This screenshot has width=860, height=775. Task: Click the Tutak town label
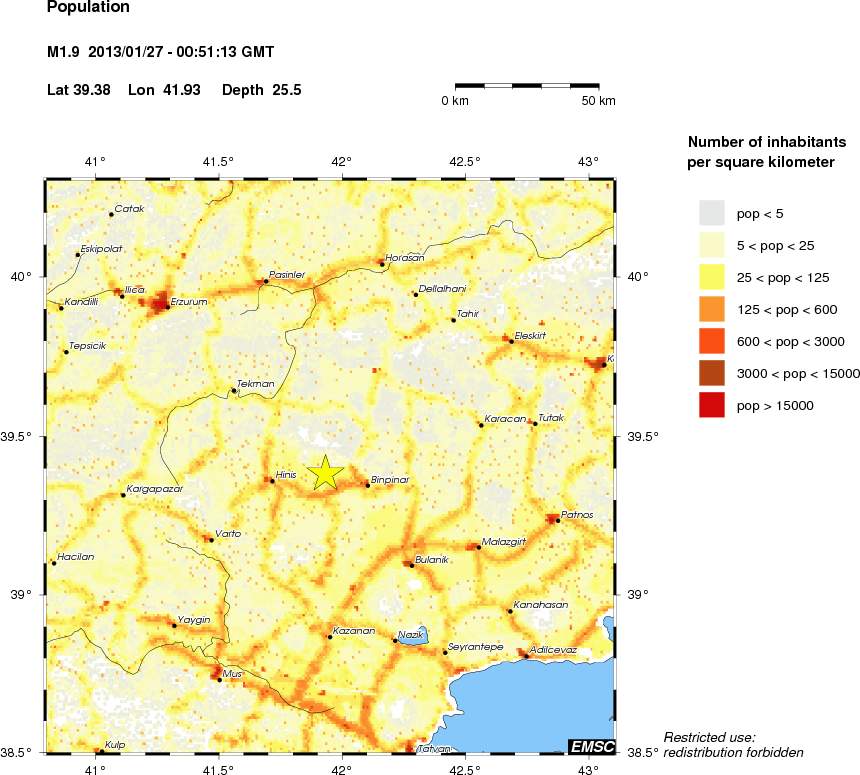pos(551,418)
